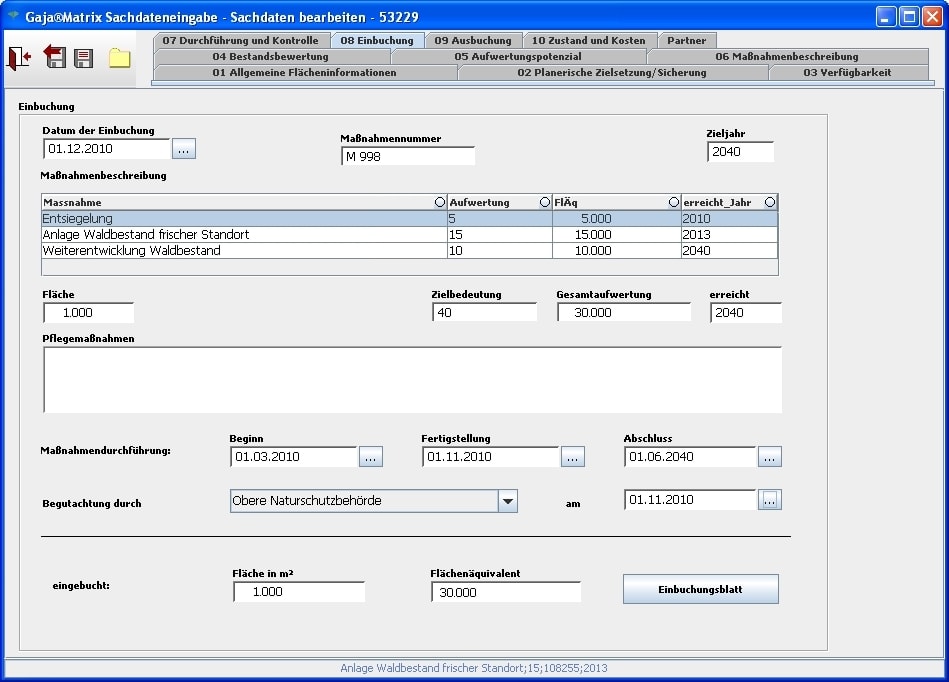Open date picker next to Abschluss field
The height and width of the screenshot is (682, 949).
click(770, 457)
